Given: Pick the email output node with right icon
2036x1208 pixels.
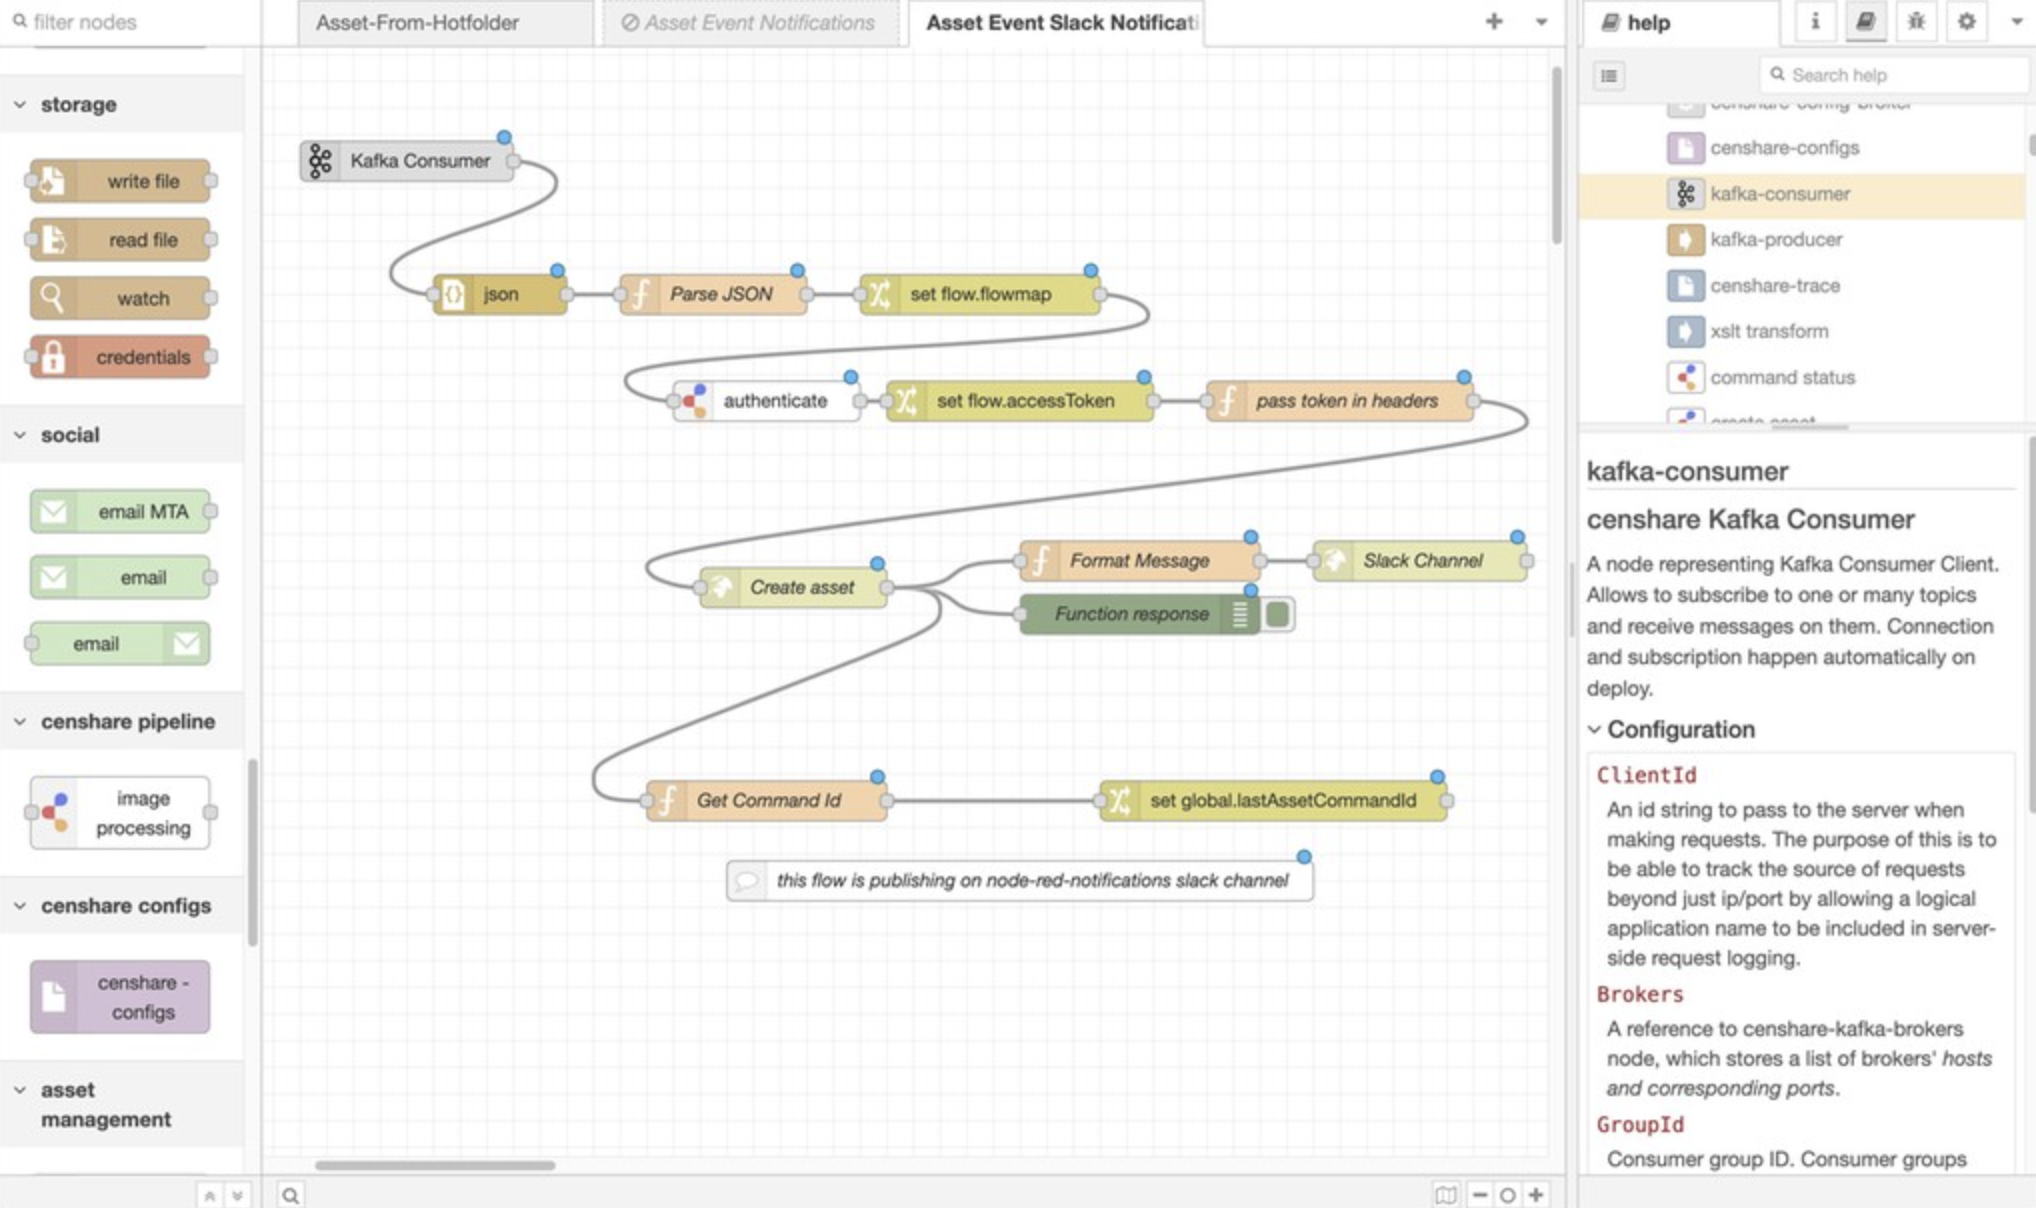Looking at the screenshot, I should [120, 644].
